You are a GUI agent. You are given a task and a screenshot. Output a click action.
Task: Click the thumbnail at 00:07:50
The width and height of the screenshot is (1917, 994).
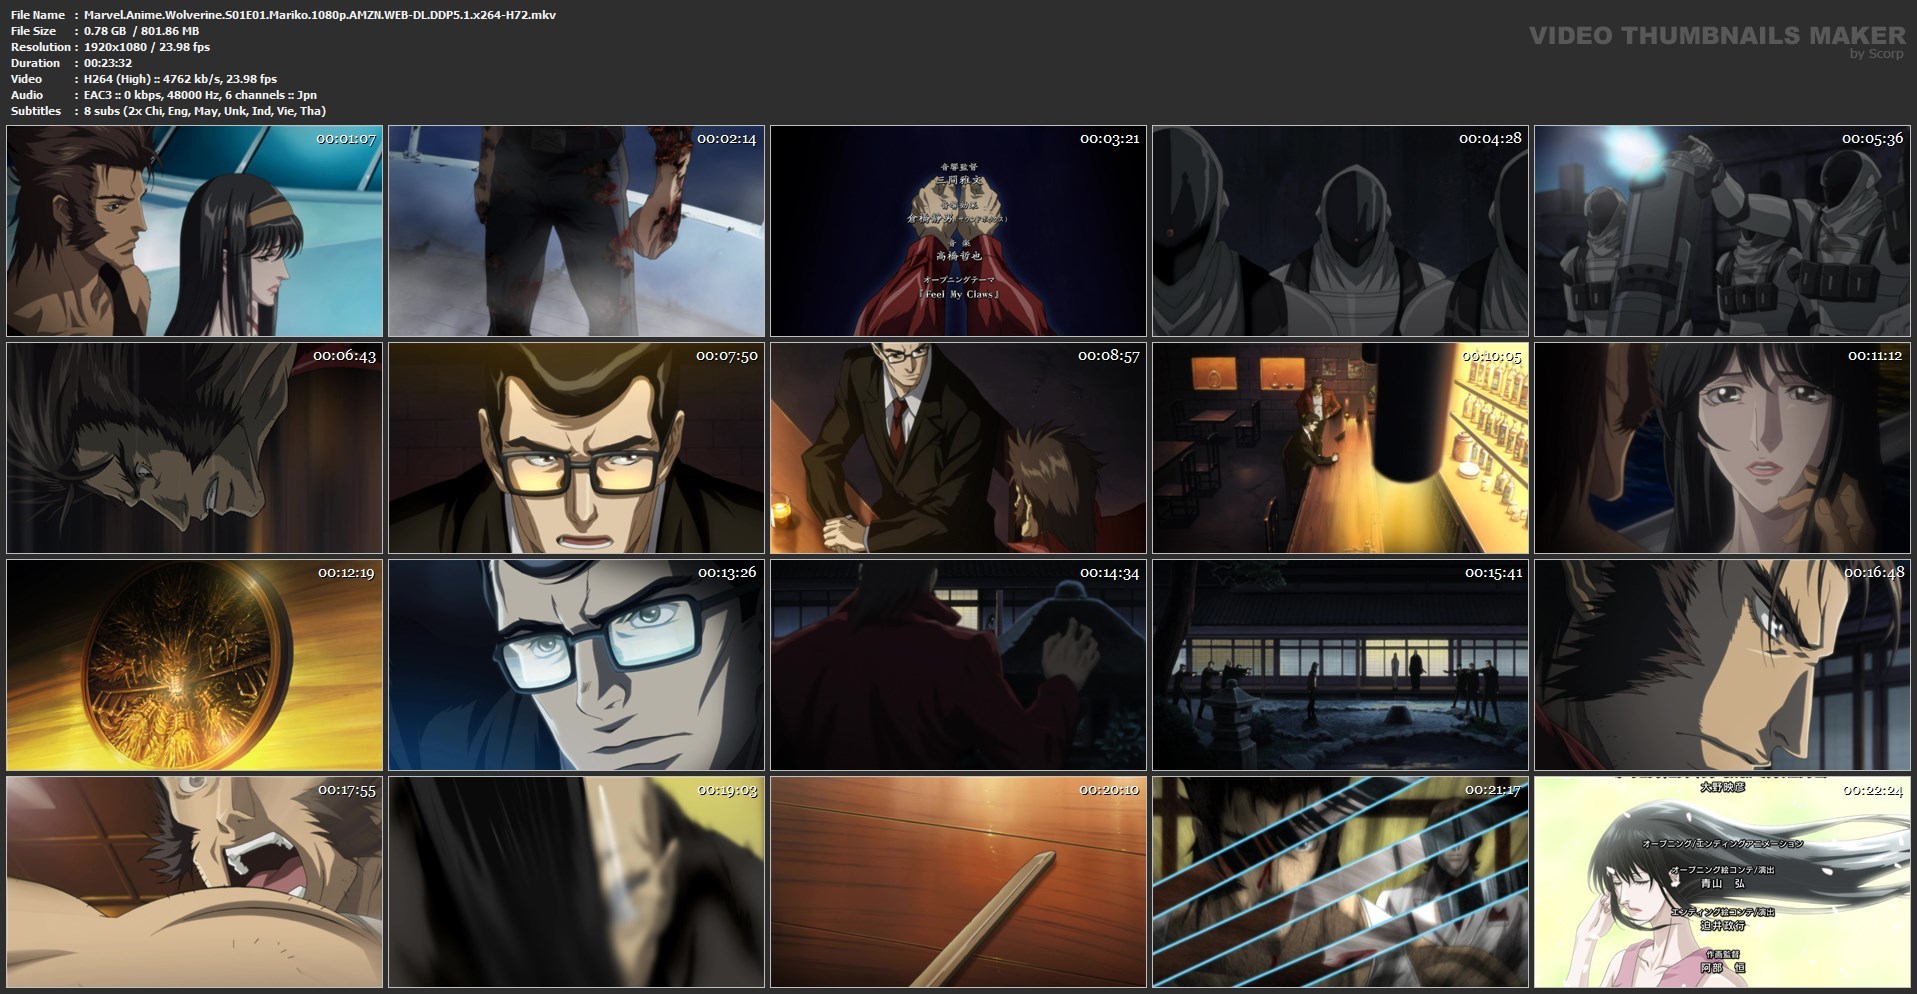tap(577, 448)
